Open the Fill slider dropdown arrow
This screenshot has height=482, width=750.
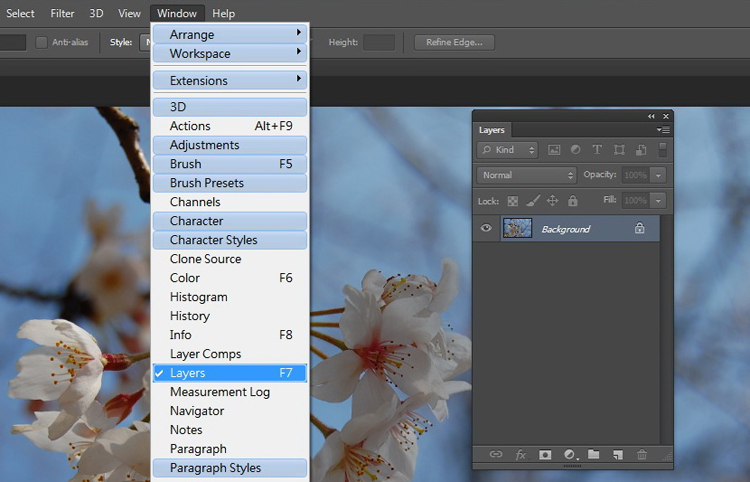(x=658, y=201)
